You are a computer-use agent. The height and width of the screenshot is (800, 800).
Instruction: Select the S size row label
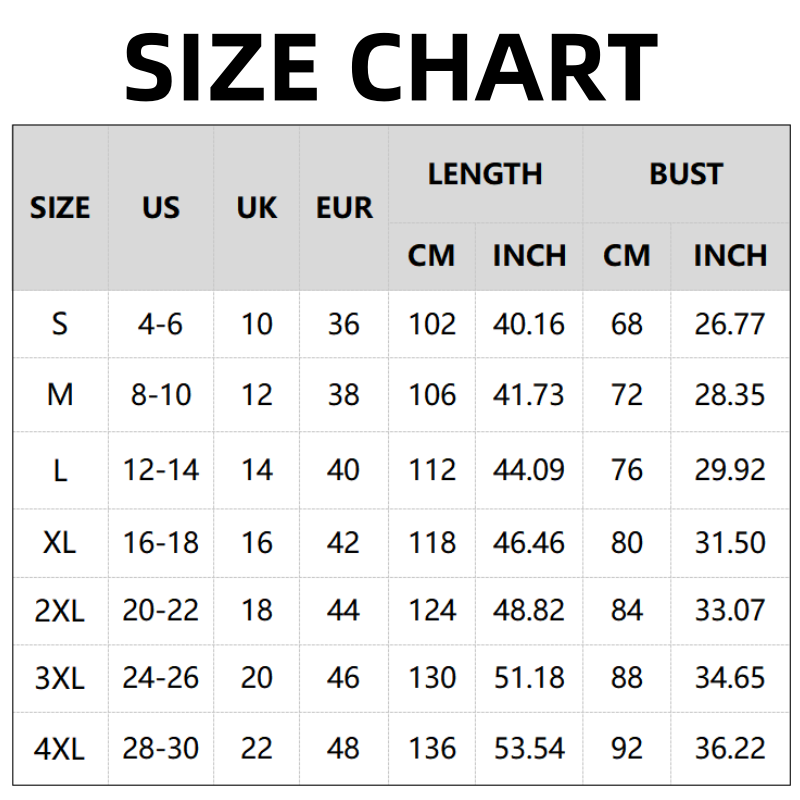(60, 324)
